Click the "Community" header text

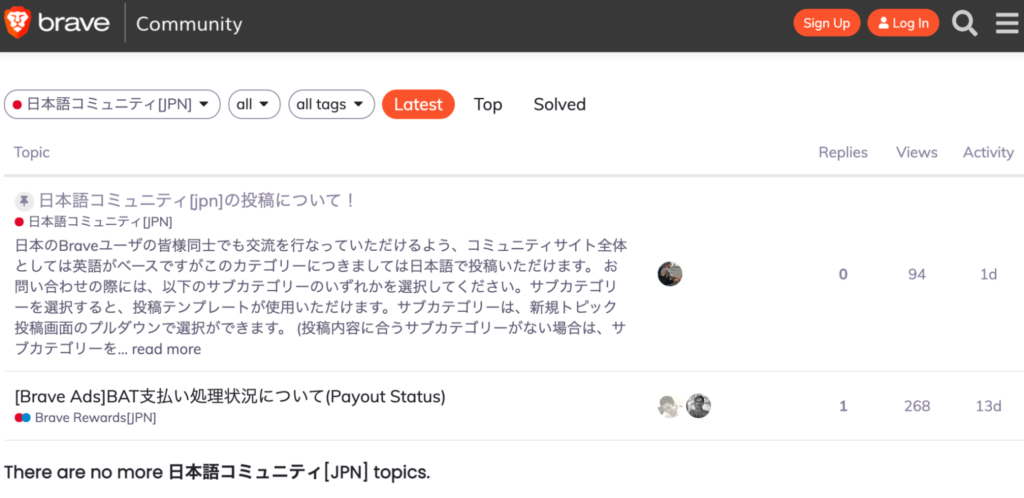(x=189, y=24)
